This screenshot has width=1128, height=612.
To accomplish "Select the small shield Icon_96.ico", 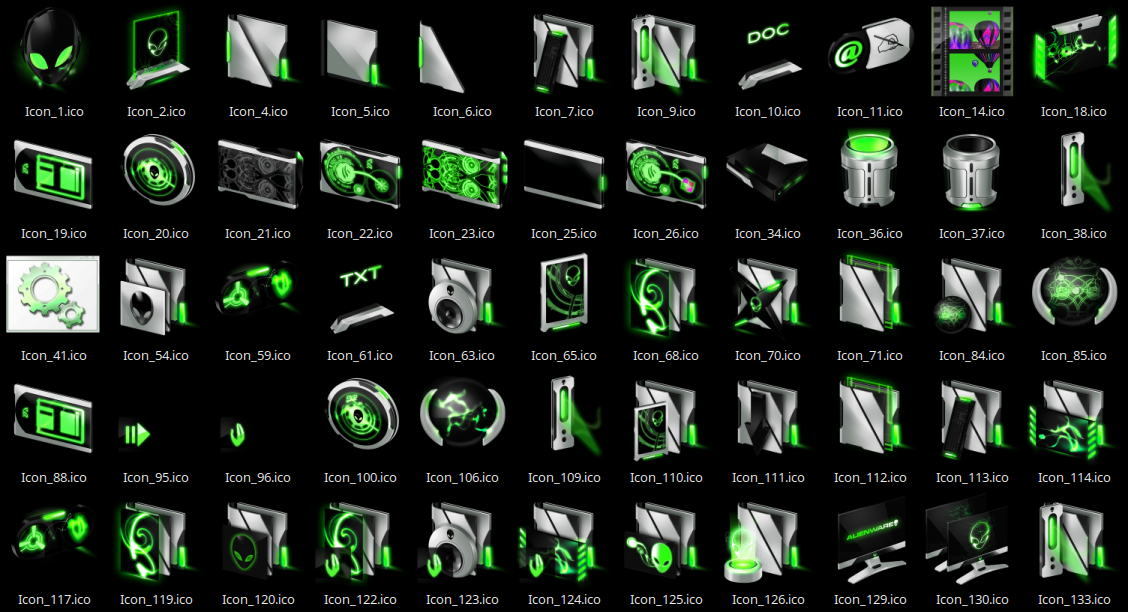I will 237,434.
